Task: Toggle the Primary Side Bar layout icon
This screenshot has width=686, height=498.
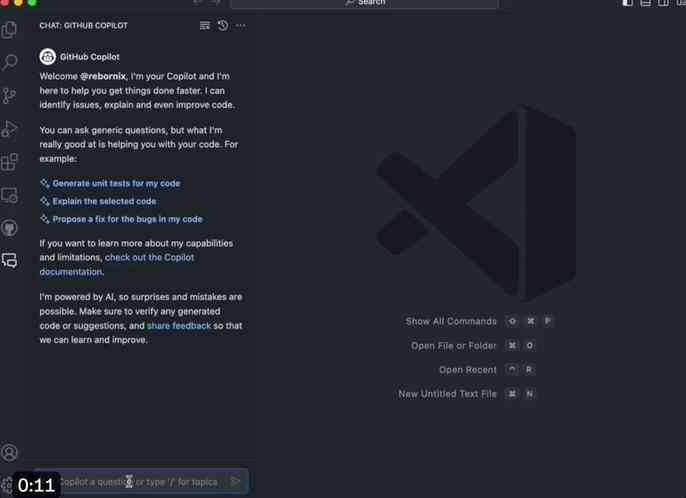Action: [x=627, y=3]
